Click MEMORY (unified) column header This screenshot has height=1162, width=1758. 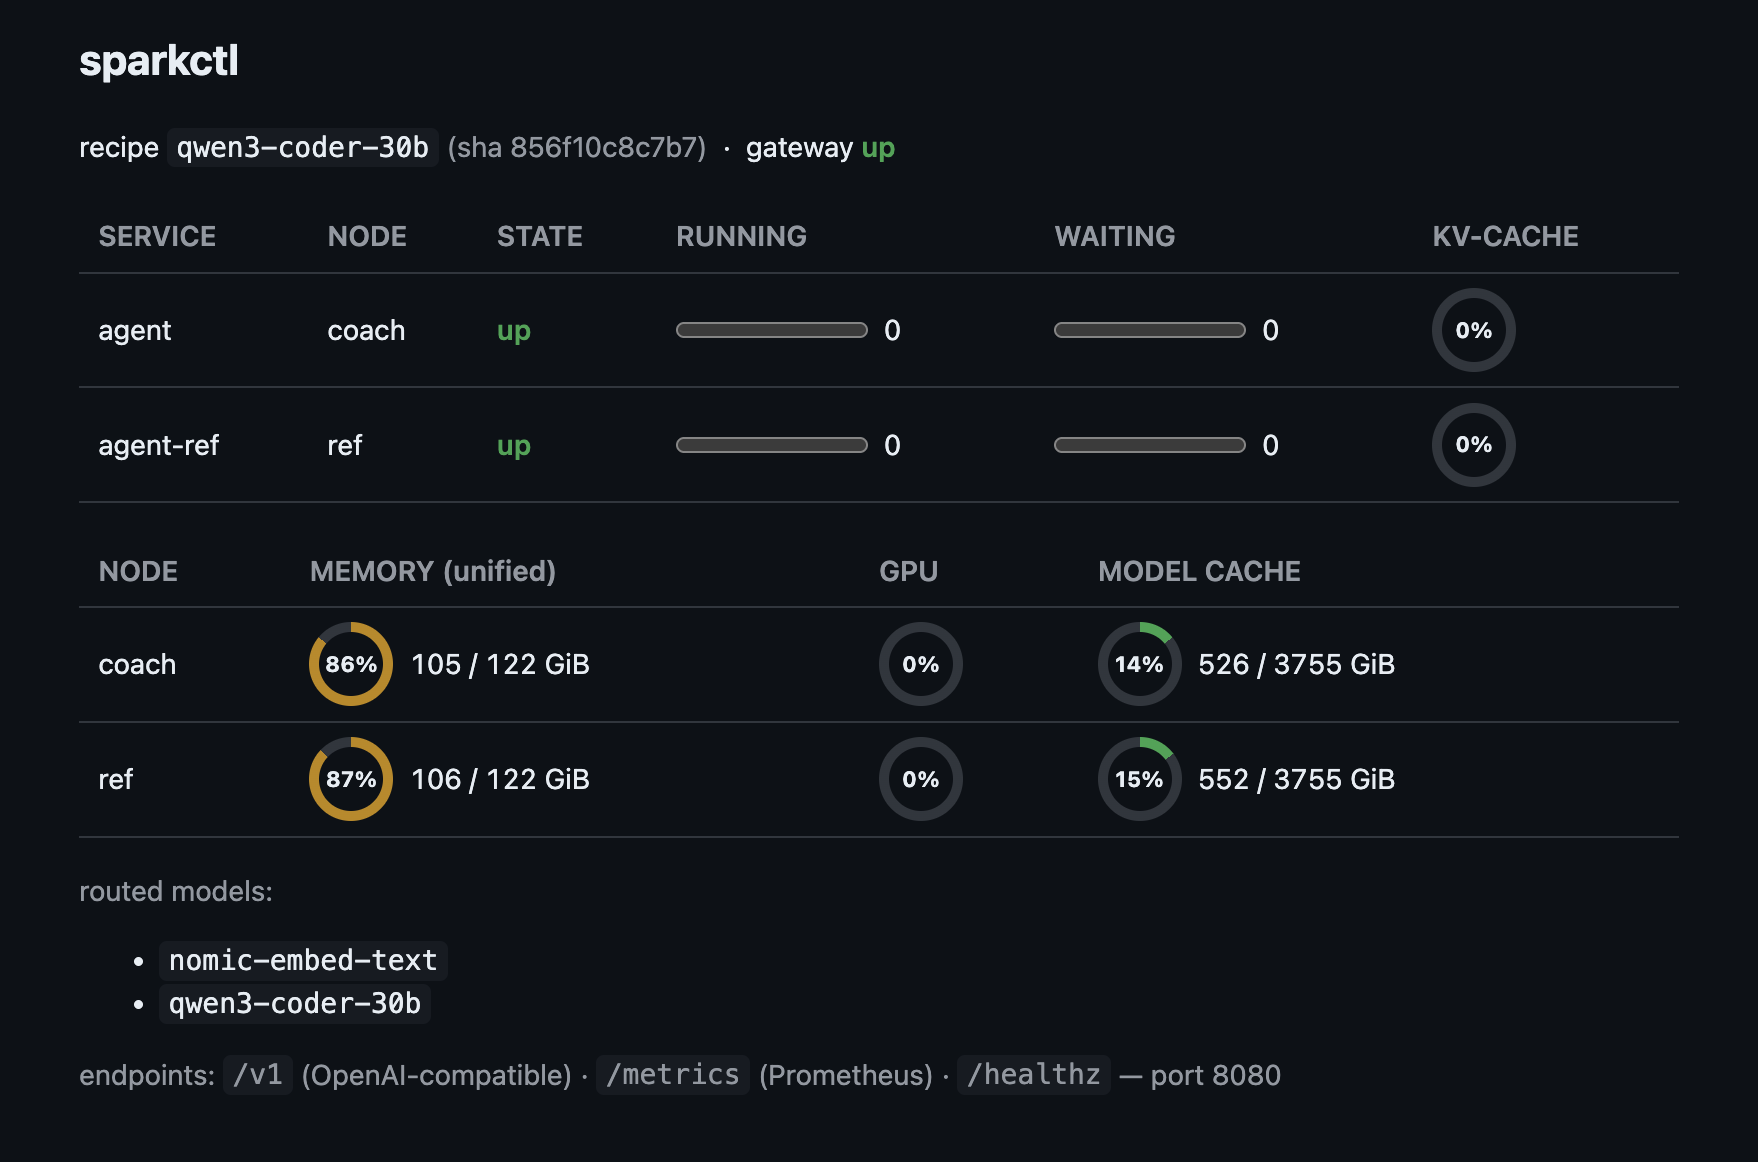(433, 572)
